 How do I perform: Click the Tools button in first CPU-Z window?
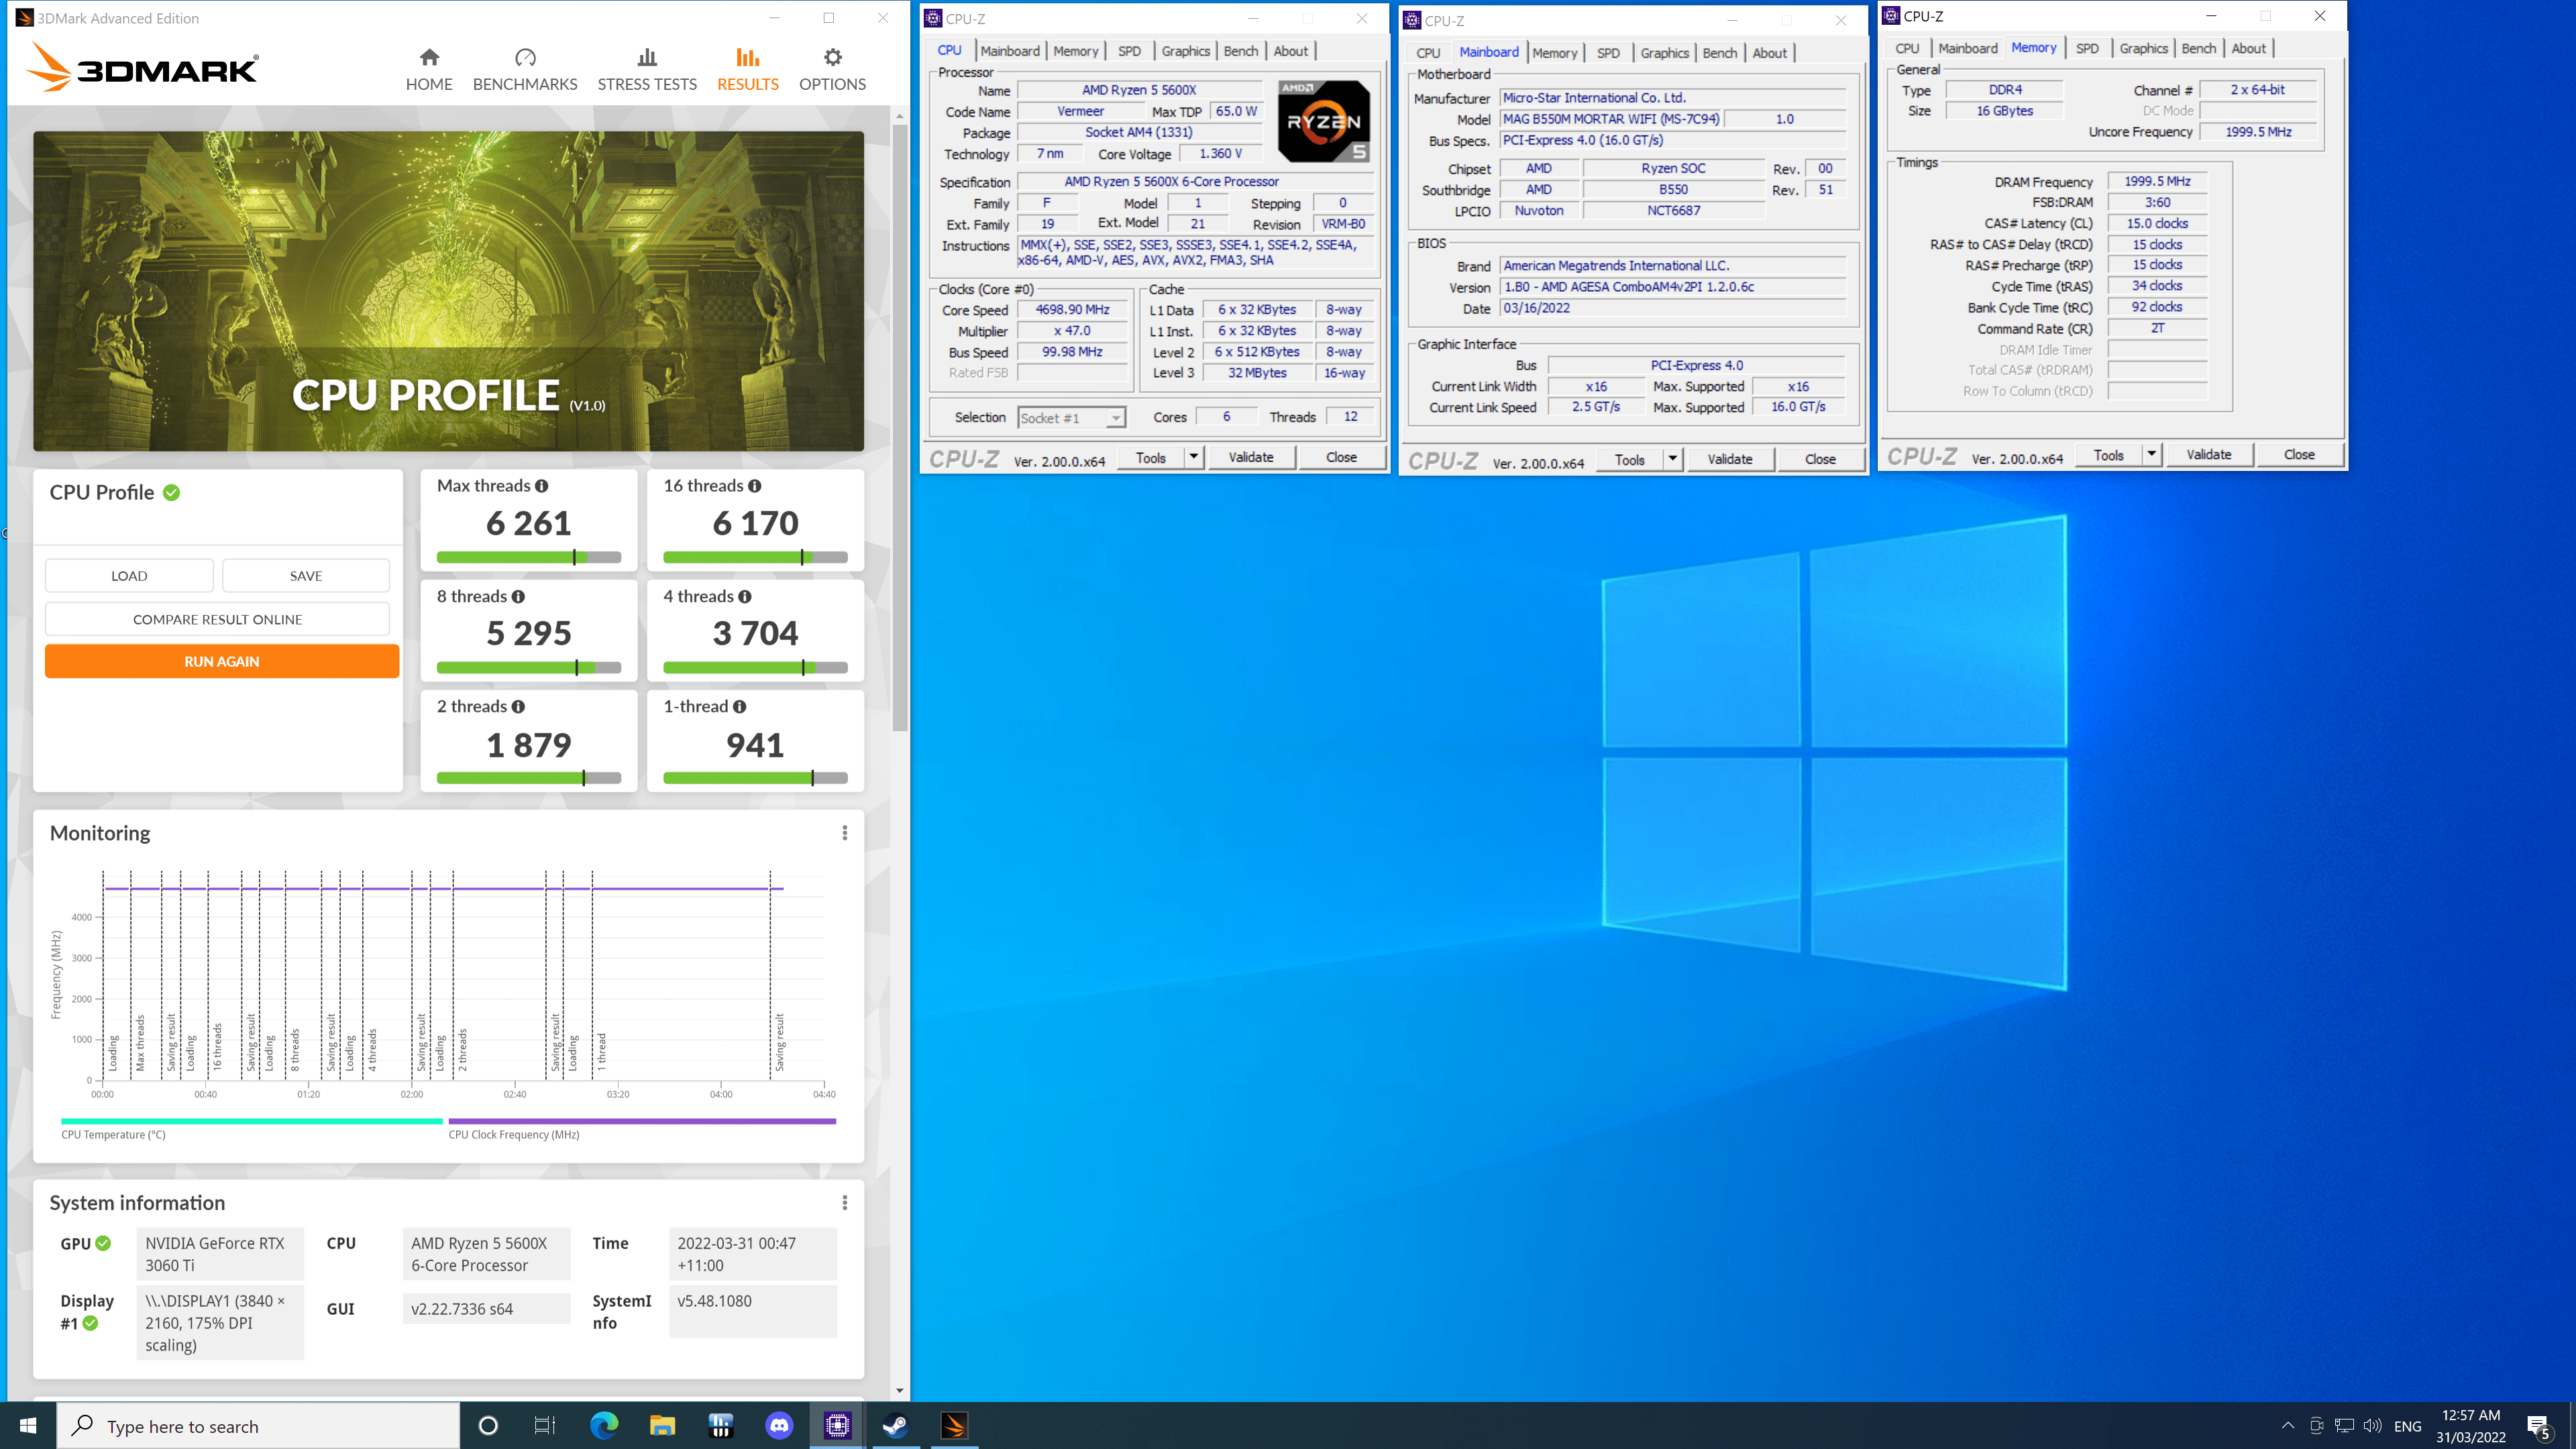click(x=1150, y=457)
